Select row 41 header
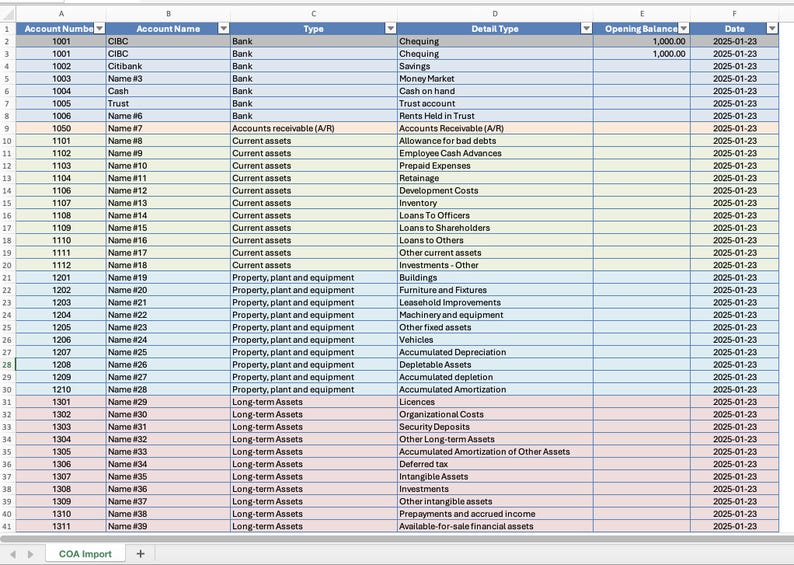 click(8, 526)
